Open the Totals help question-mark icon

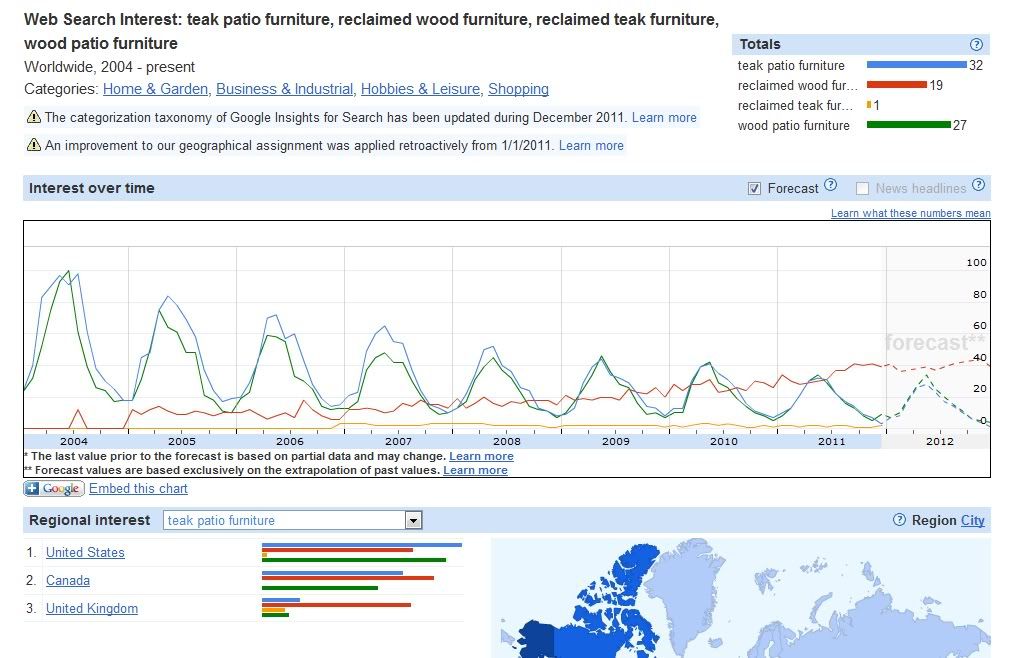pyautogui.click(x=976, y=44)
